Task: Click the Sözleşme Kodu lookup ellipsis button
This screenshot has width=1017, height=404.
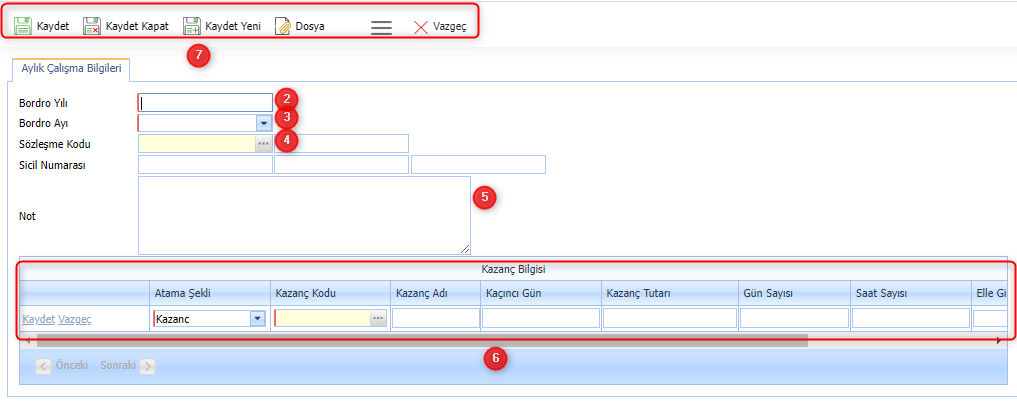Action: click(264, 144)
